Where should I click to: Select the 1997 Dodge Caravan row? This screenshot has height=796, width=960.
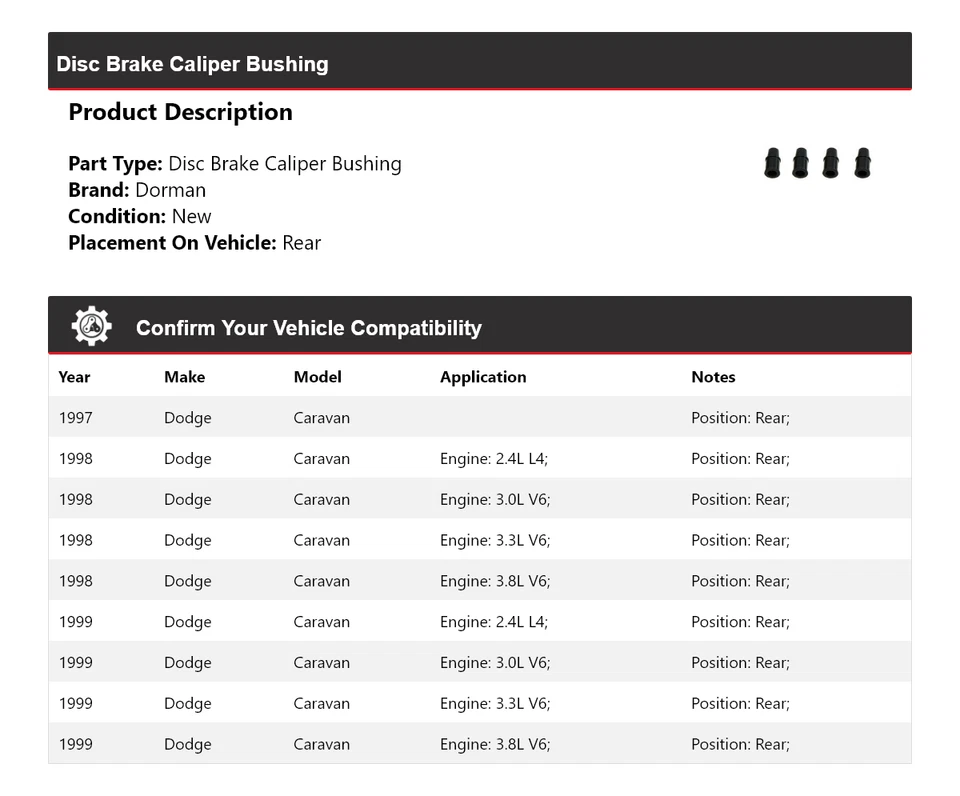pos(320,418)
